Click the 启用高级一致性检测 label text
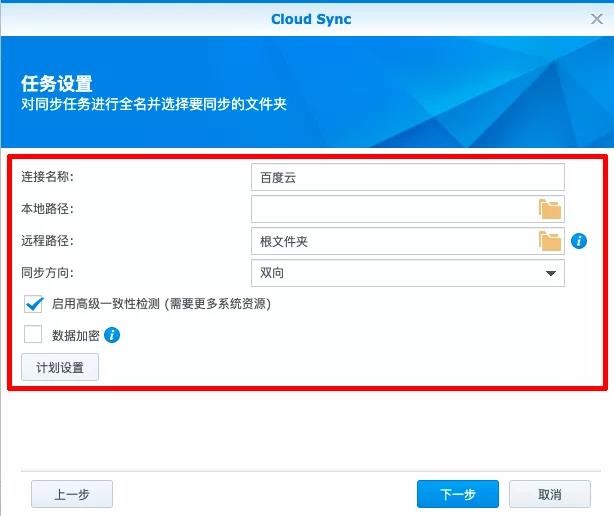This screenshot has height=516, width=614. click(x=161, y=303)
